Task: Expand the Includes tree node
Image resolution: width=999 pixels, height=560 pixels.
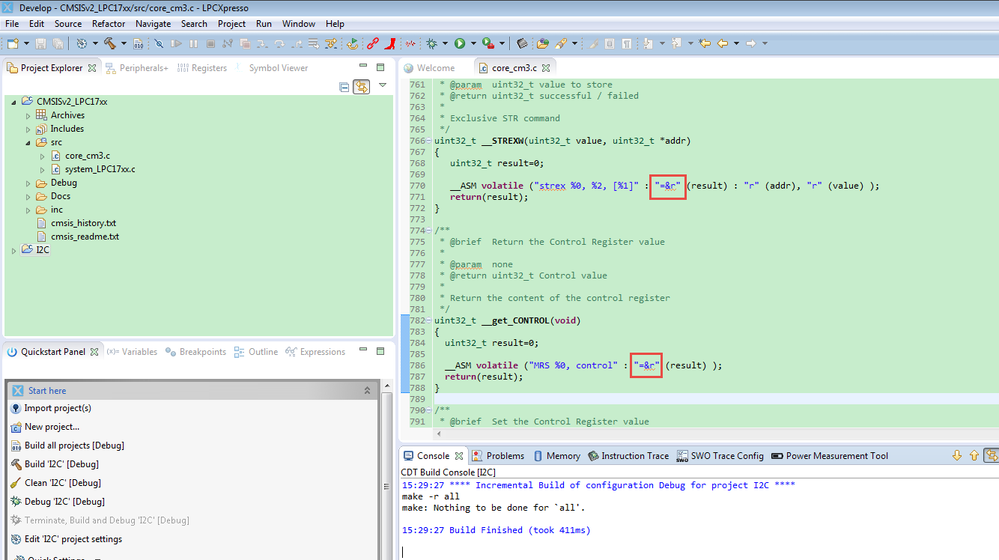Action: coord(28,129)
